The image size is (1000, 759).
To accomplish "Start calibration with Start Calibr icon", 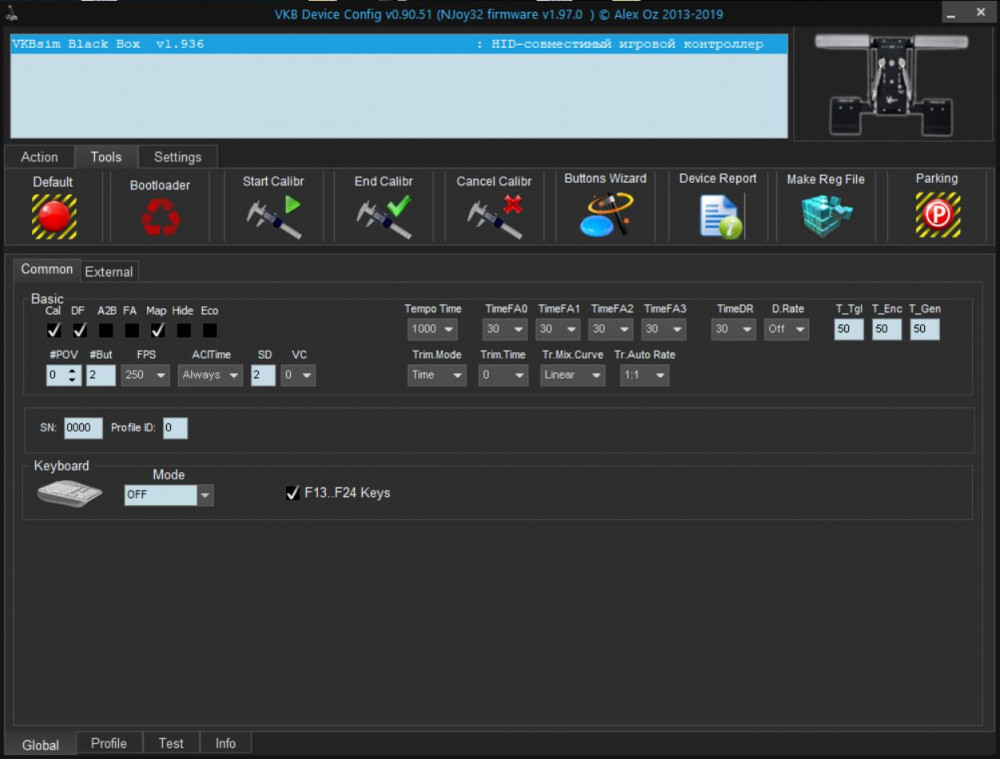I will (273, 216).
